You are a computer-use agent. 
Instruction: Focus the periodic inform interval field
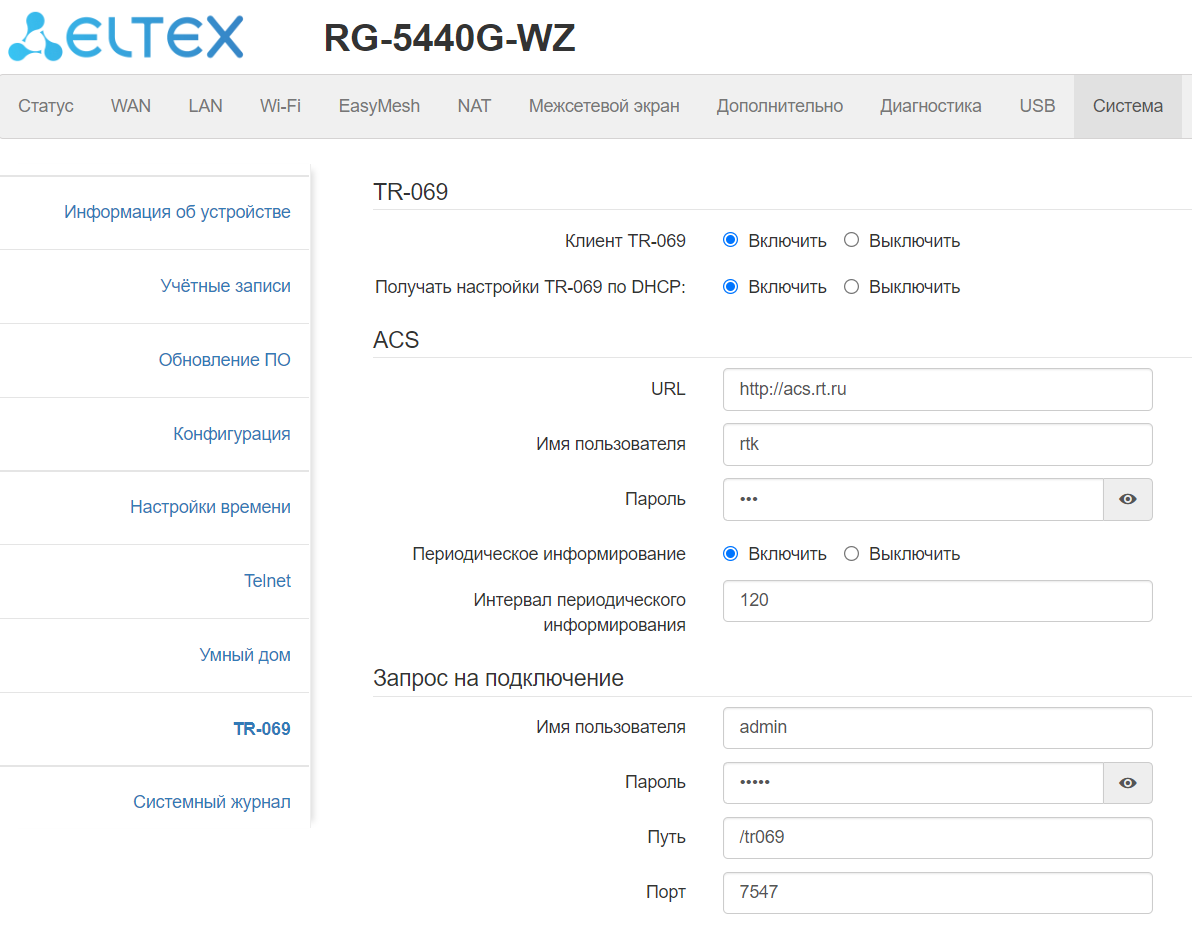click(937, 601)
